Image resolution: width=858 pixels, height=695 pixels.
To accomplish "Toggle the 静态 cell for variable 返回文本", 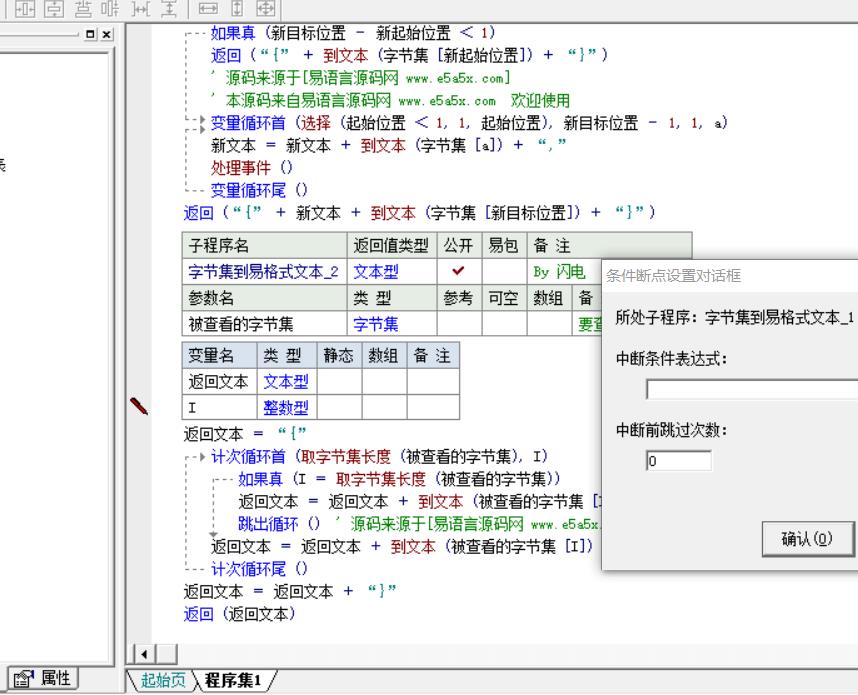I will click(x=339, y=381).
